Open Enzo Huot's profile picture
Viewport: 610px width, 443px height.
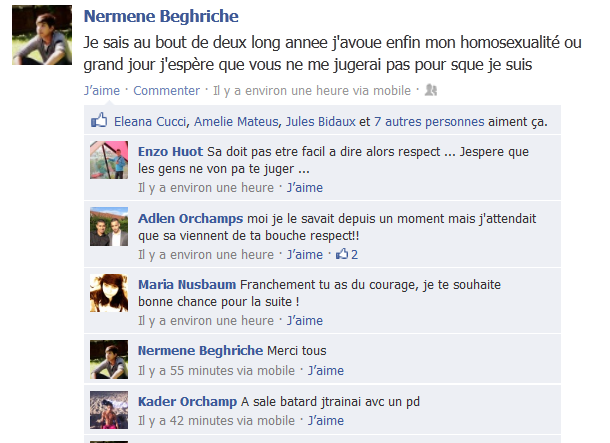click(109, 160)
